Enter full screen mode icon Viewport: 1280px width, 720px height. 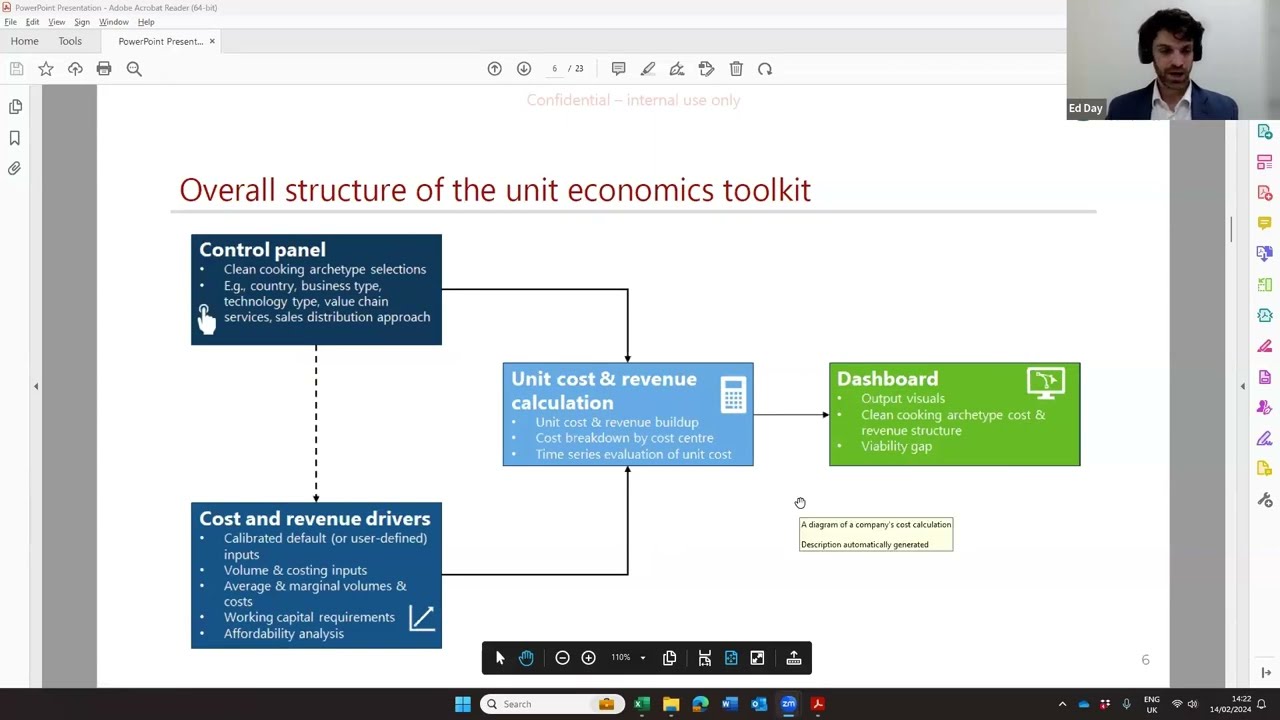757,658
